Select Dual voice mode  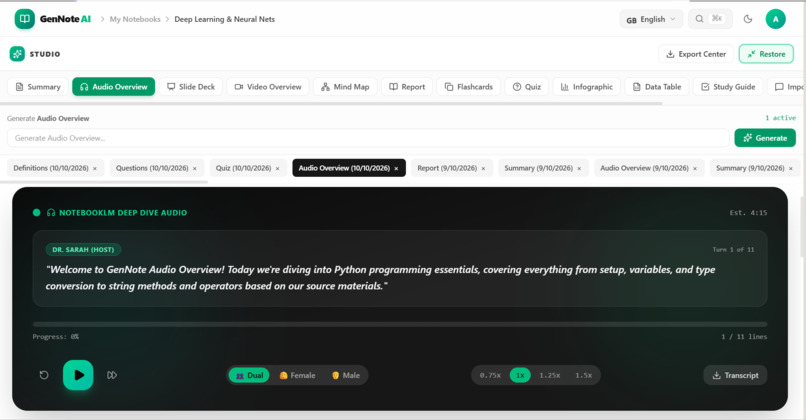click(249, 375)
